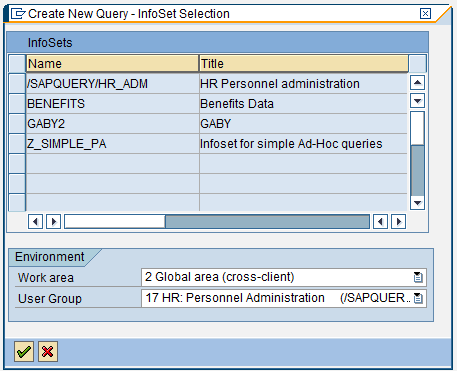
Task: Click the Name column header
Action: 112,63
